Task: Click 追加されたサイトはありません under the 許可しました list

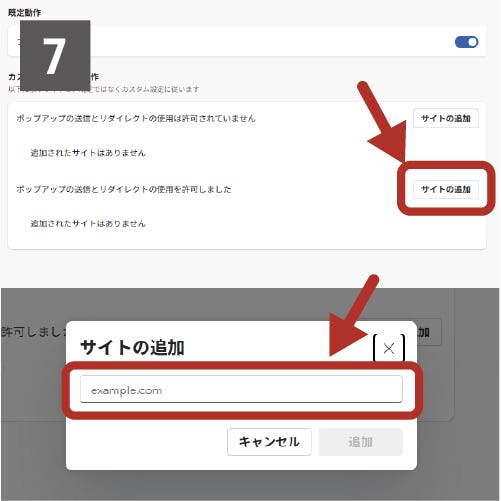Action: 88,223
